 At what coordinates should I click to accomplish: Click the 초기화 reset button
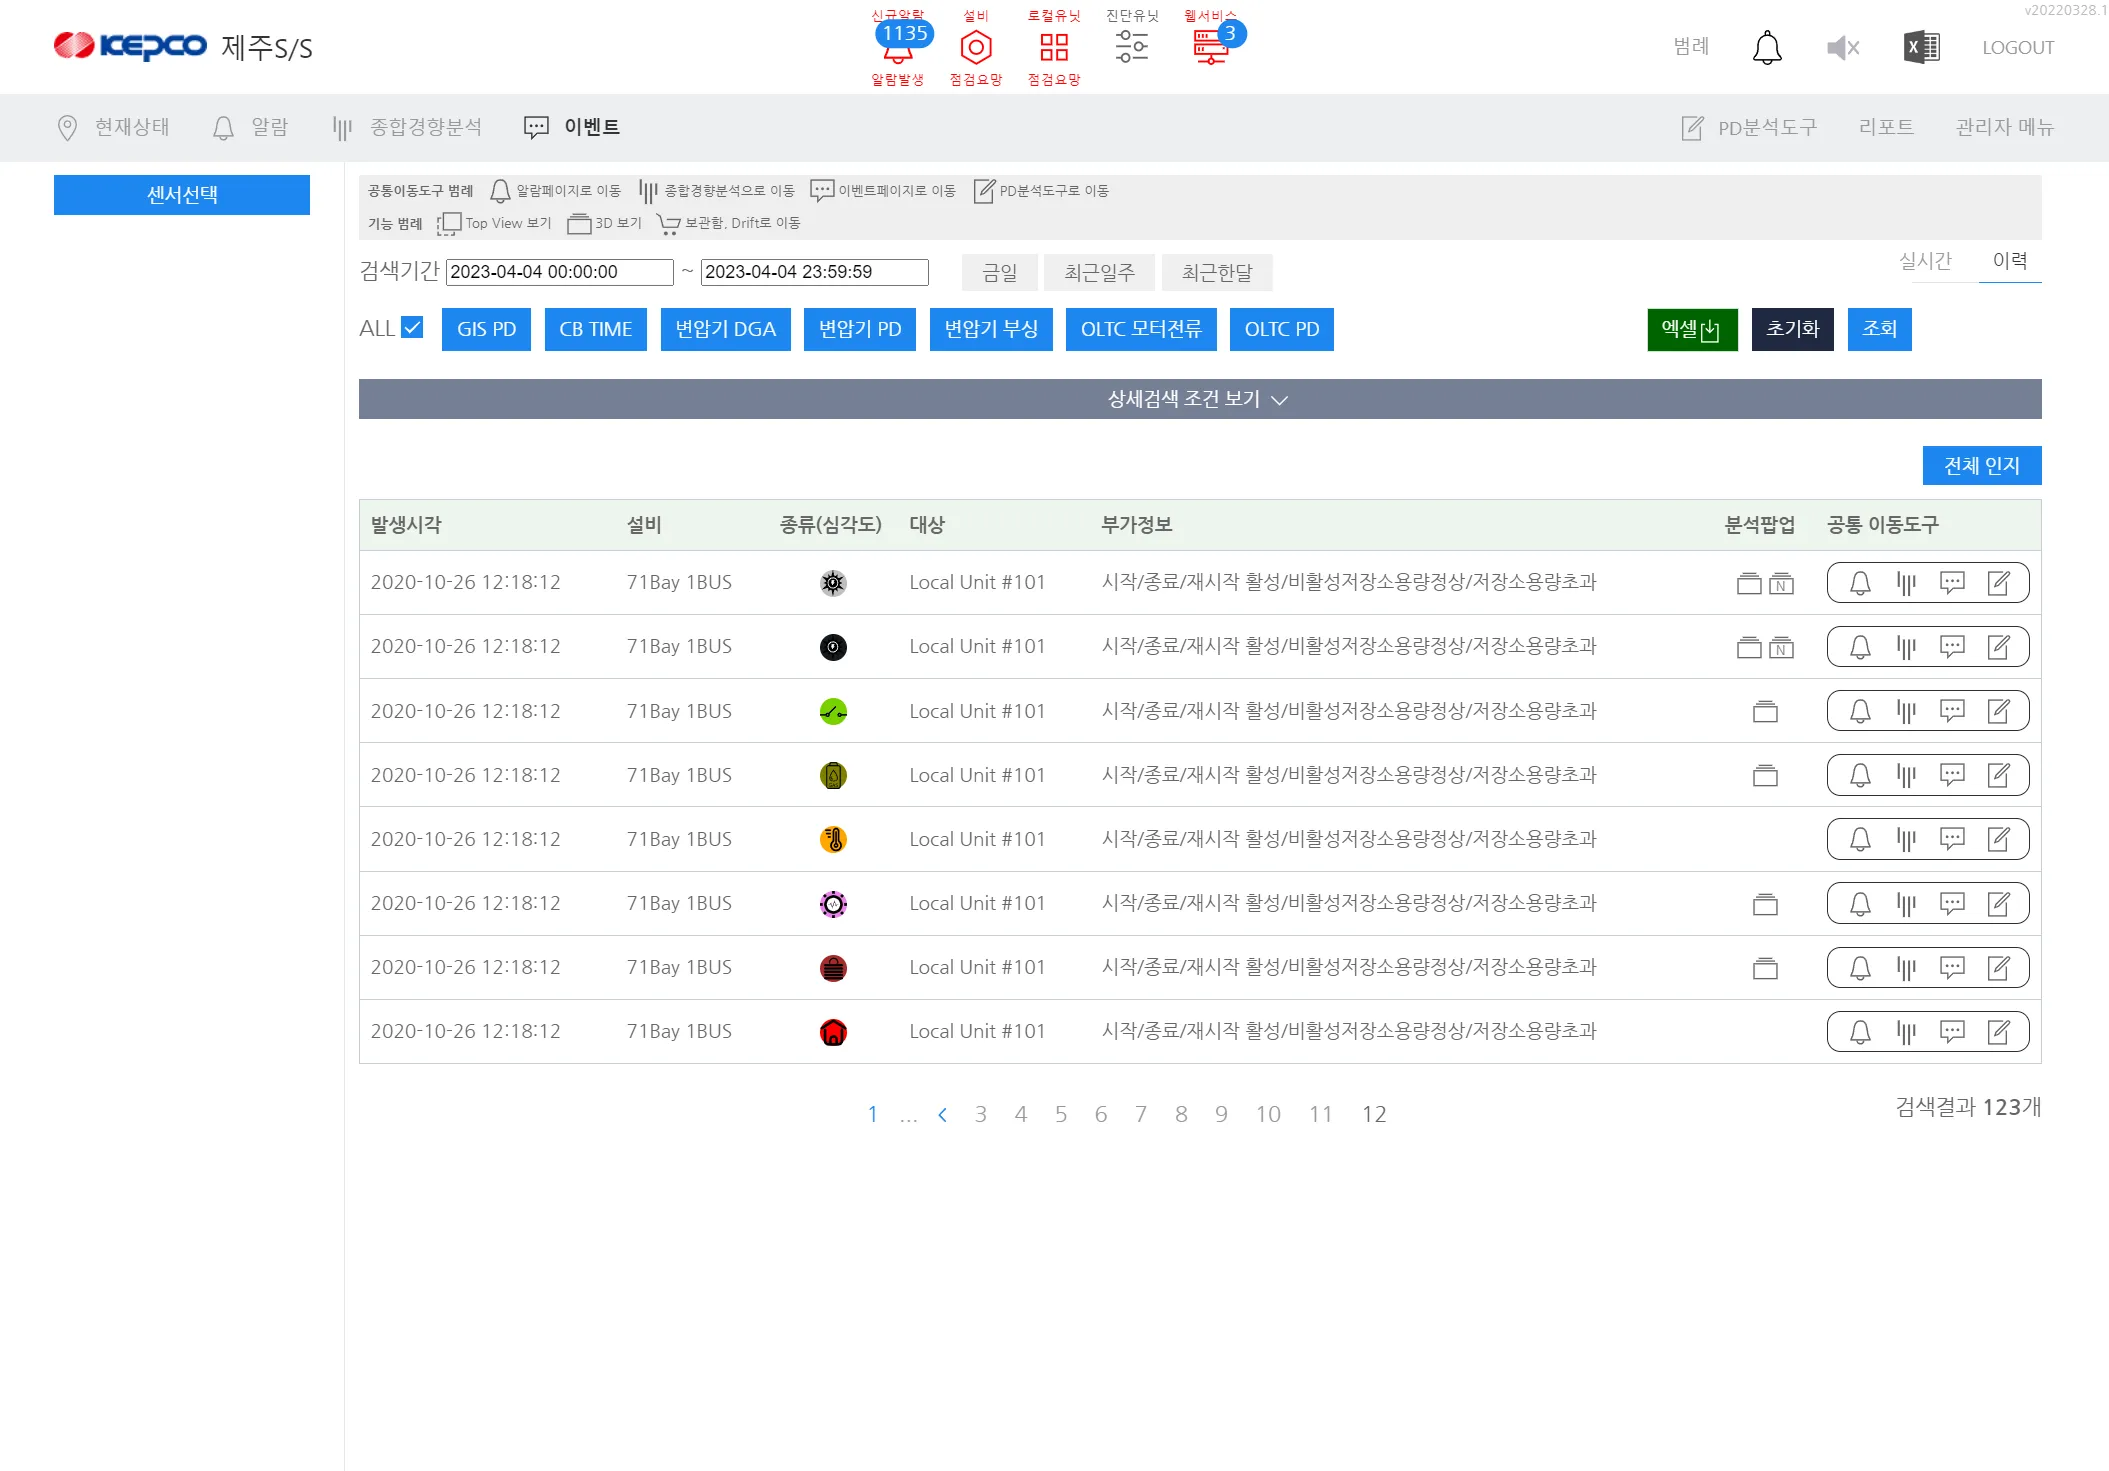(1792, 329)
